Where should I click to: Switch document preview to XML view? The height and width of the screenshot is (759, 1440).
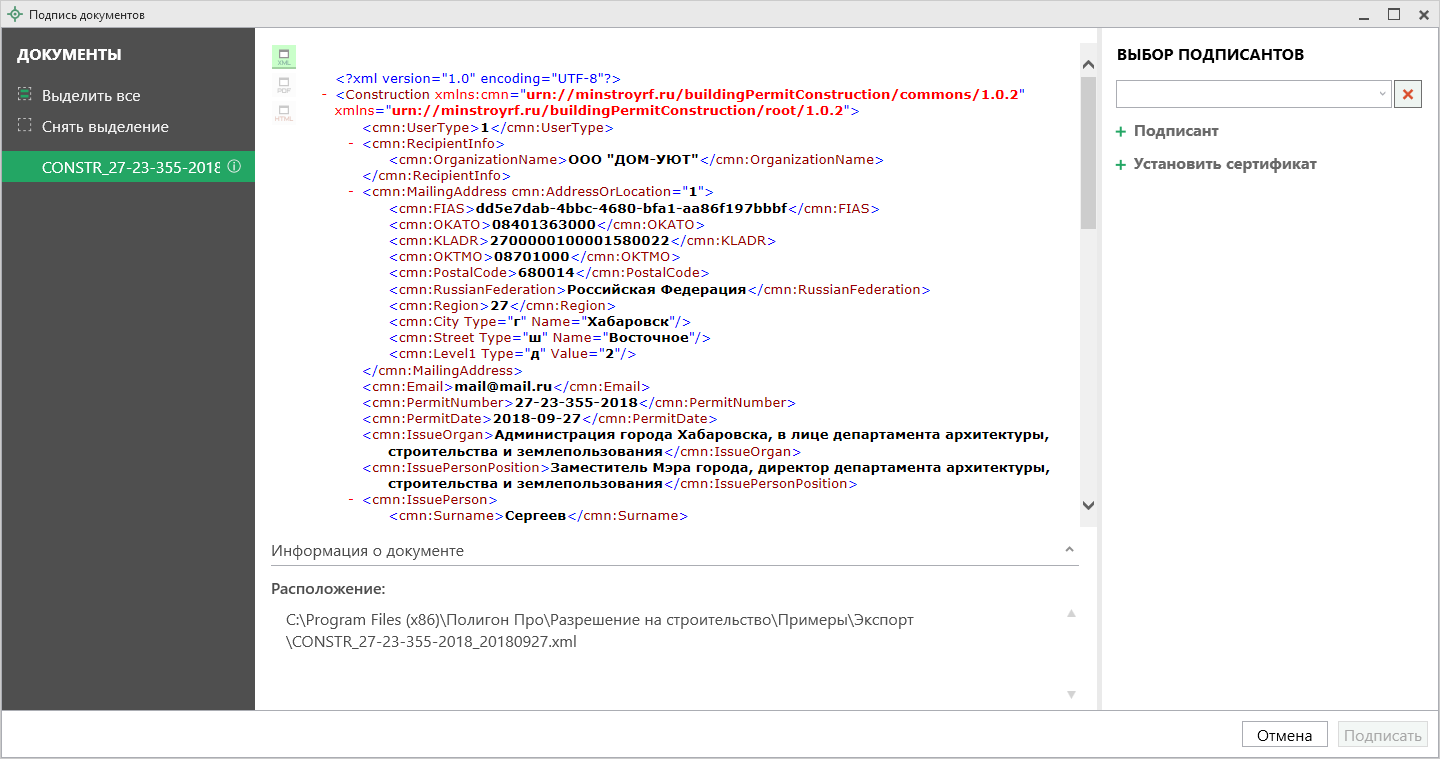284,57
